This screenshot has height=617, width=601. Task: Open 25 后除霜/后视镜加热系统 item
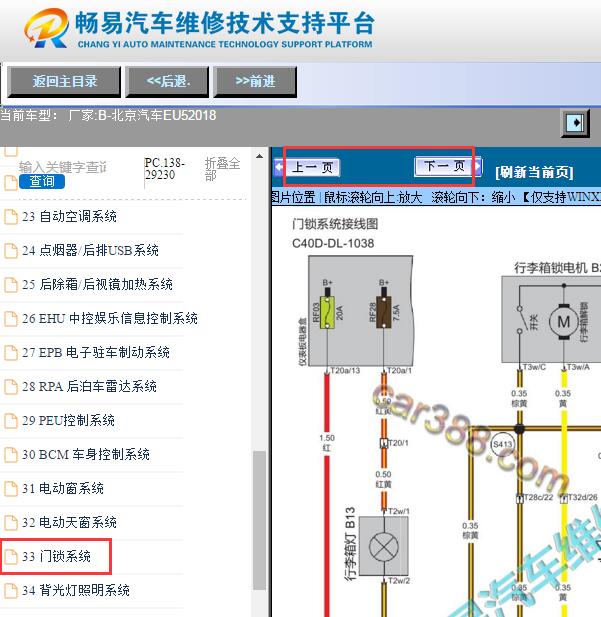click(x=97, y=284)
